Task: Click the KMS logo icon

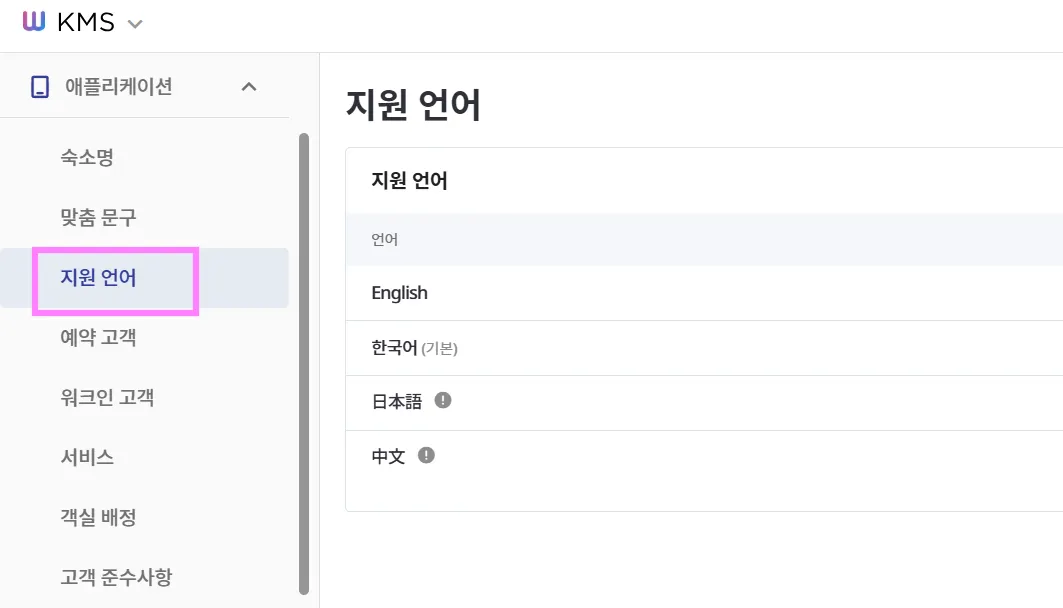Action: pos(34,23)
